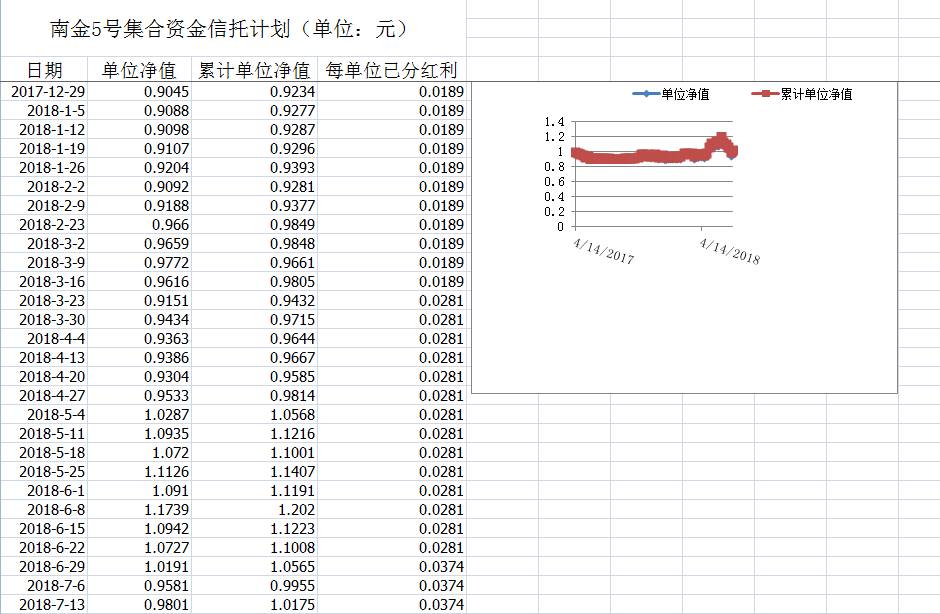Select the red data series line in chart
Viewport: 940px width, 614px height.
pos(640,156)
